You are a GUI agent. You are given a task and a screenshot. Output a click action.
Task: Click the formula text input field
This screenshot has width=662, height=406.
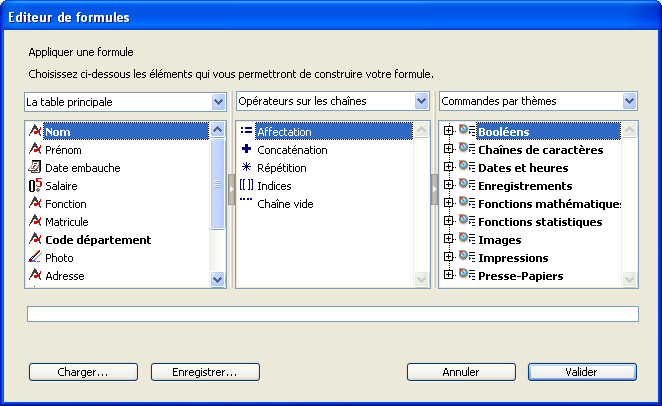pyautogui.click(x=332, y=314)
